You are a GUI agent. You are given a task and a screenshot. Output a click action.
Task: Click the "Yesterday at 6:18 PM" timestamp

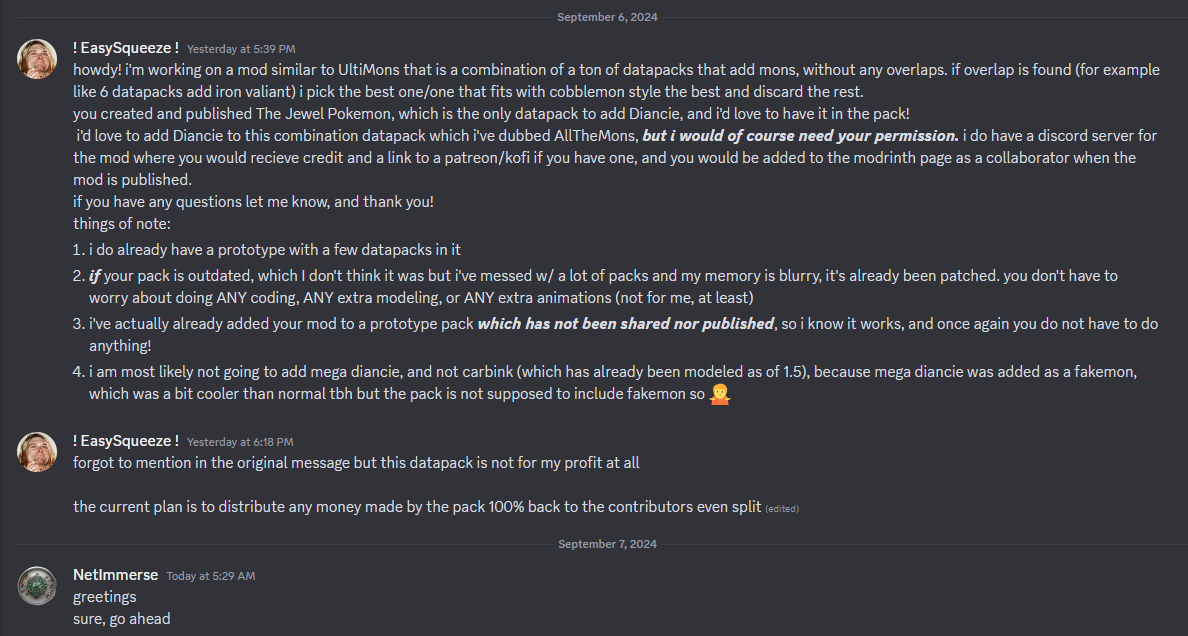tap(240, 442)
